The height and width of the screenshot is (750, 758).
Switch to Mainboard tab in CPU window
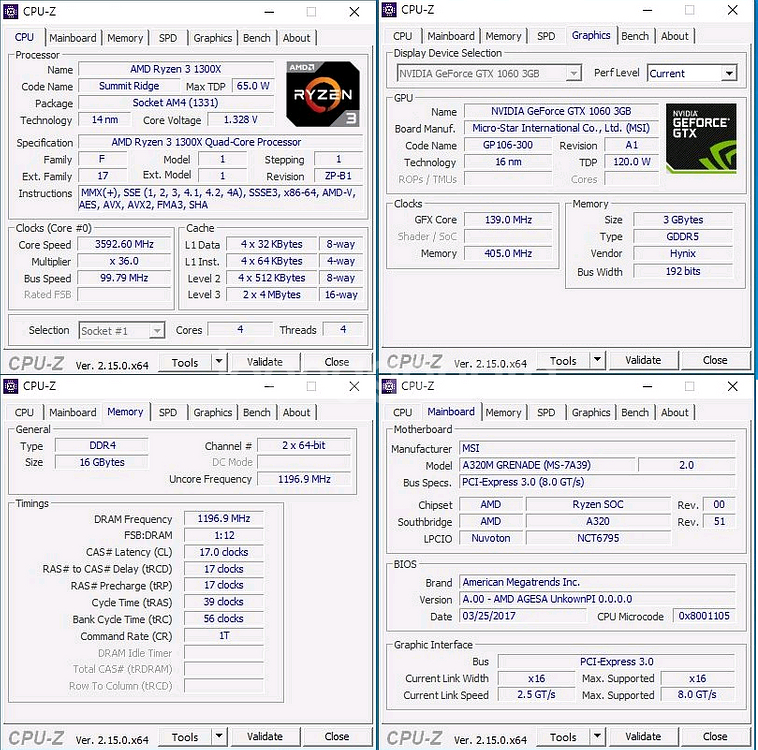[x=73, y=38]
